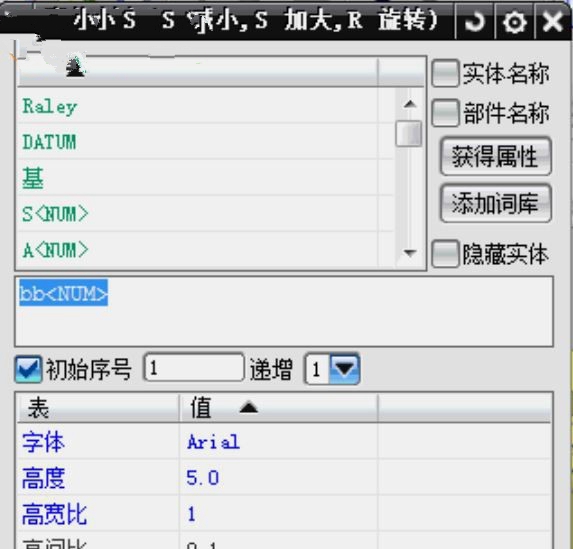Enable the 实体名称 checkbox
The width and height of the screenshot is (573, 549).
pos(445,73)
